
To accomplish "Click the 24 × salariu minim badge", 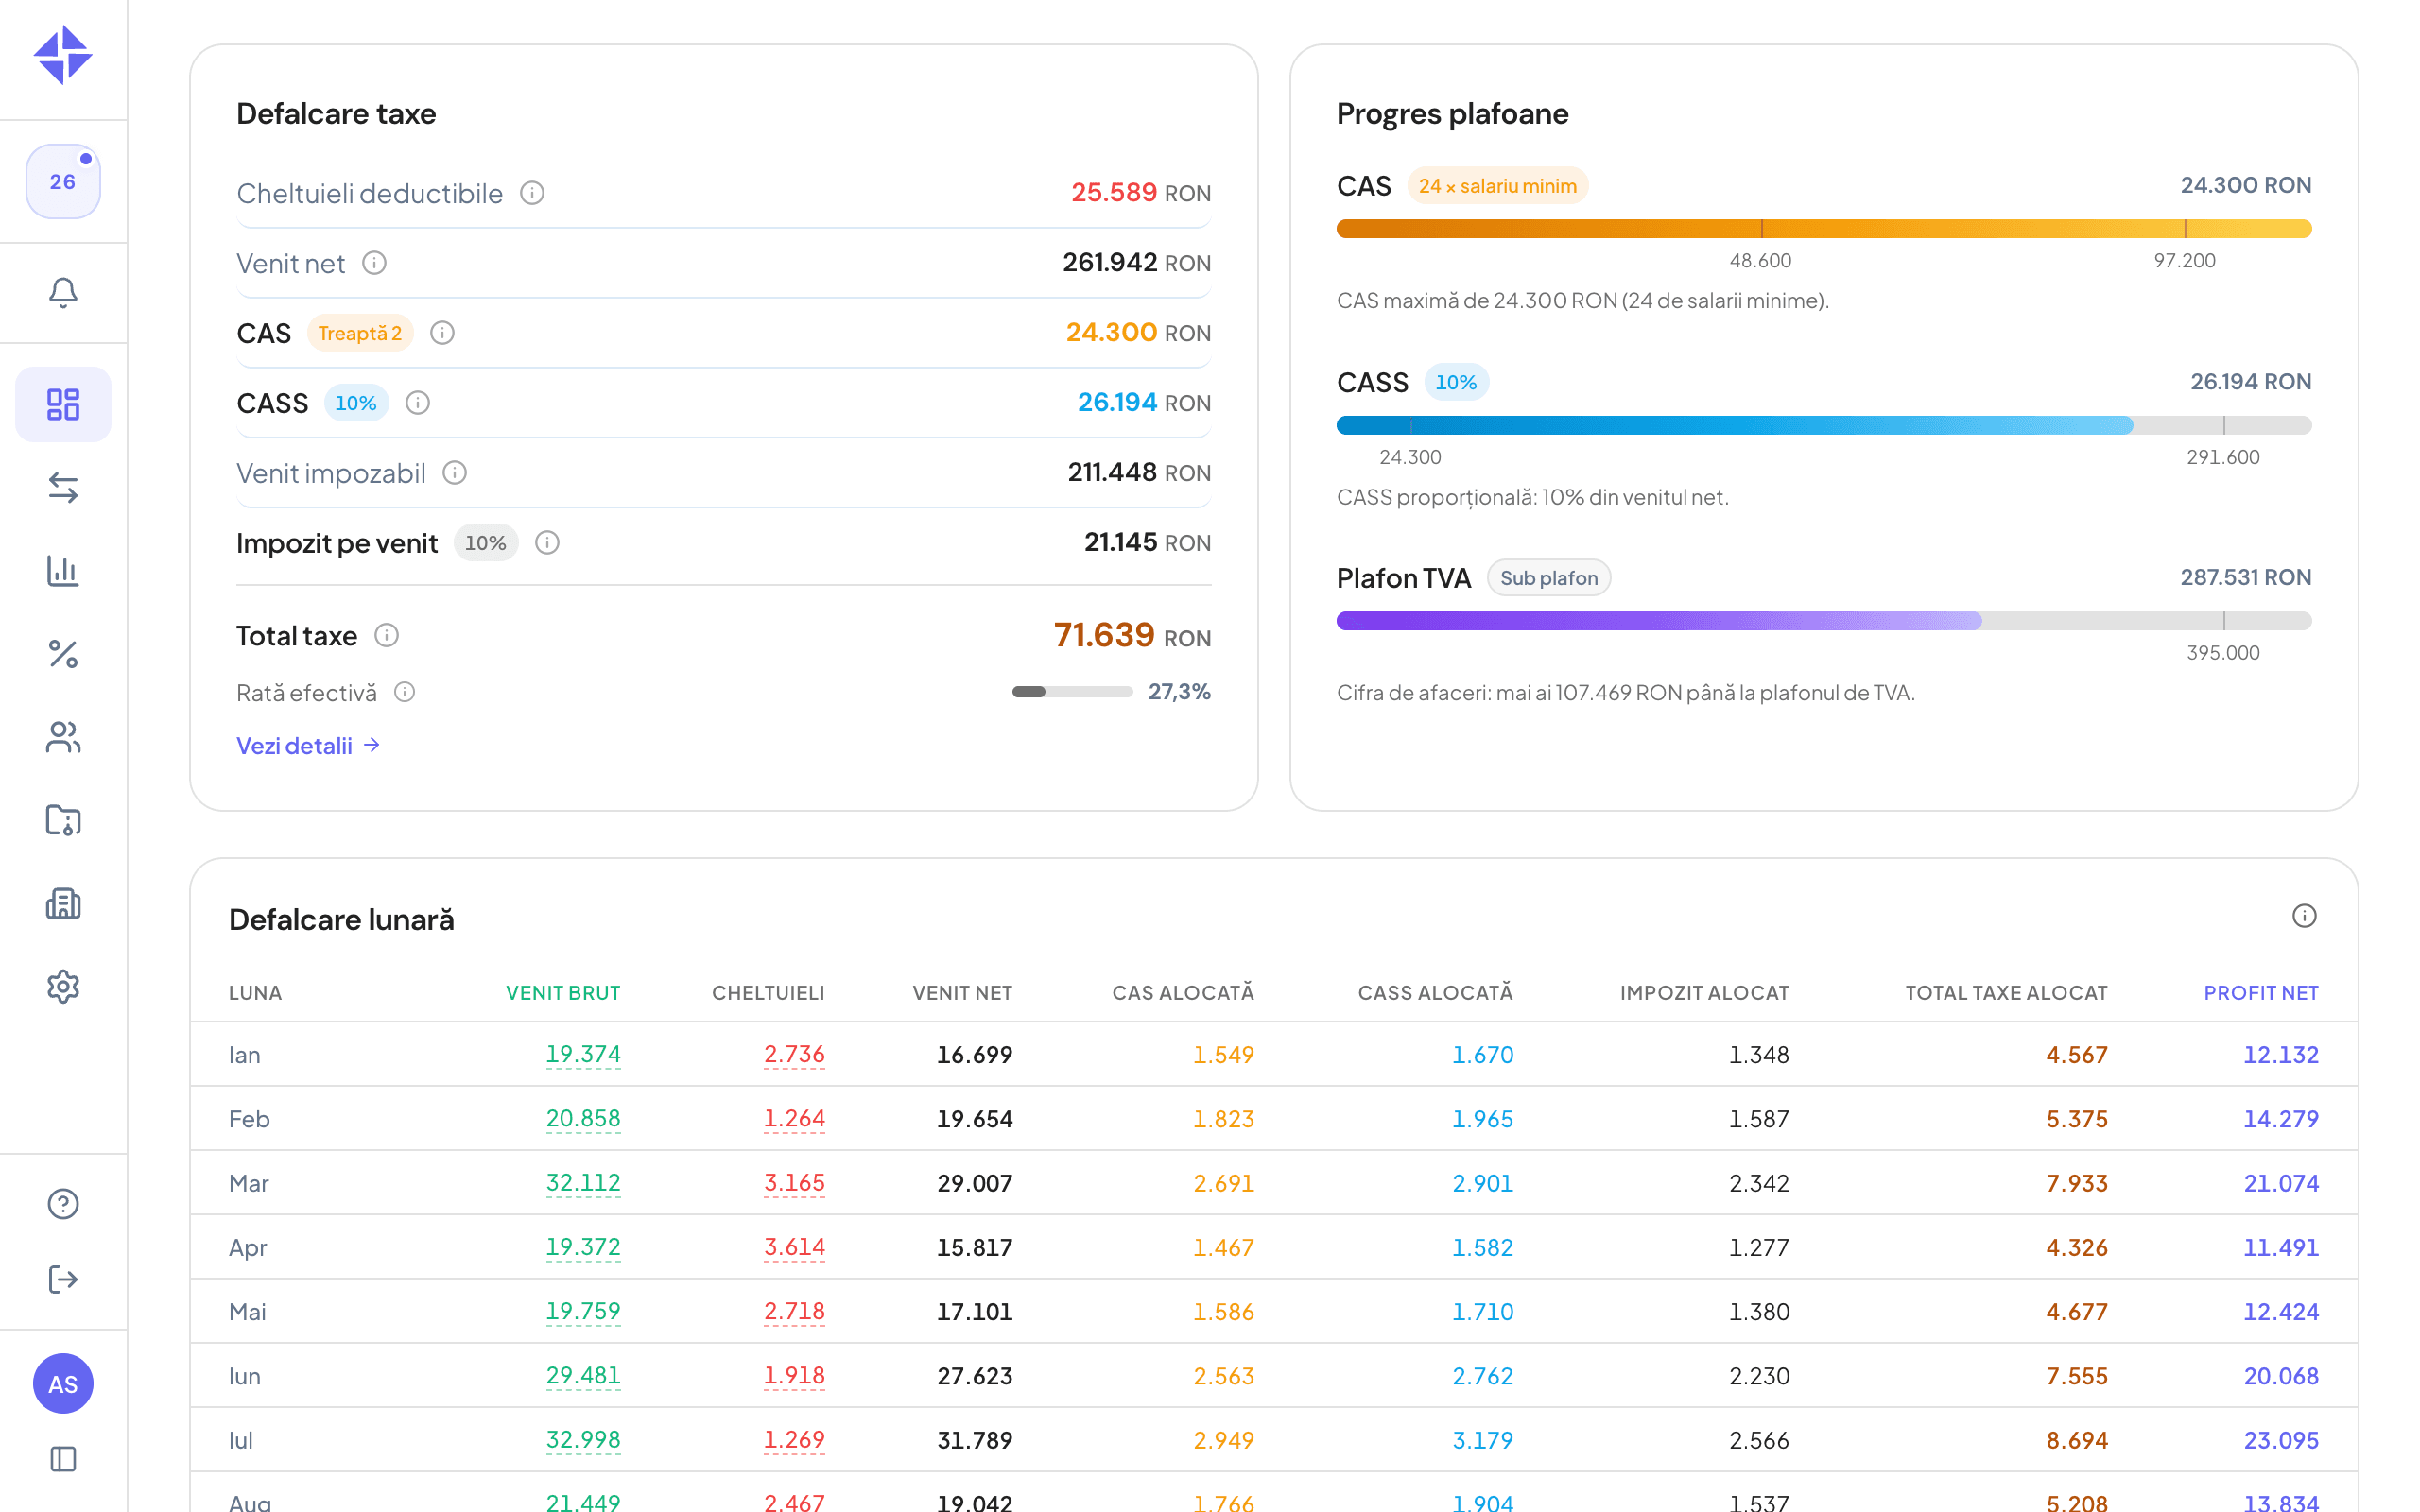I will (x=1497, y=186).
